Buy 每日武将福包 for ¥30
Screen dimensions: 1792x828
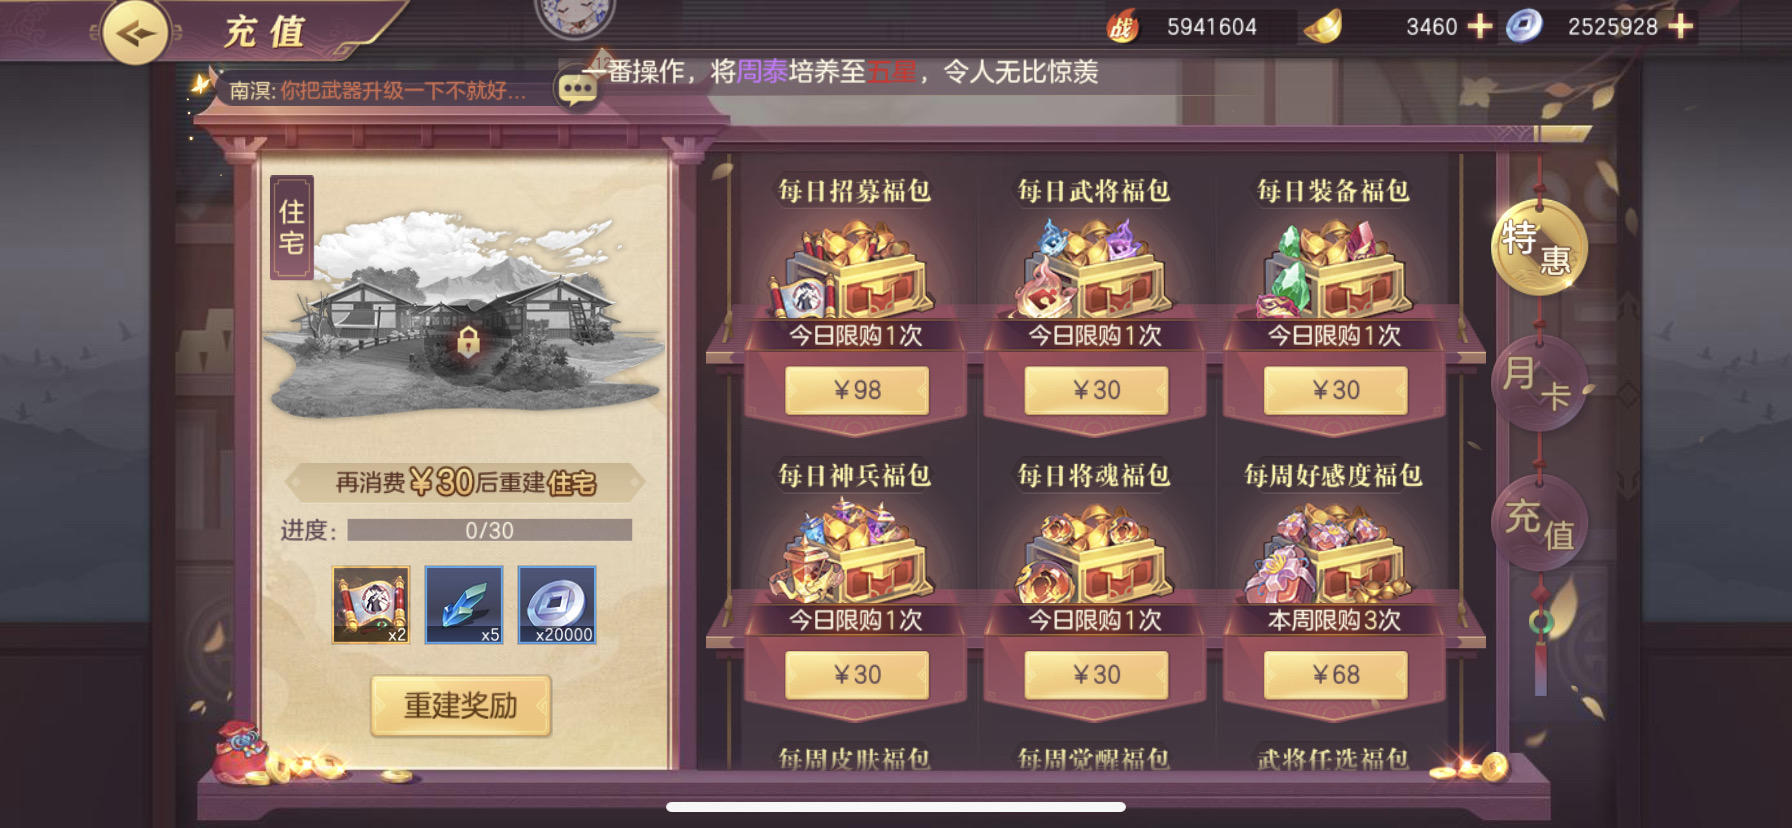tap(1096, 390)
